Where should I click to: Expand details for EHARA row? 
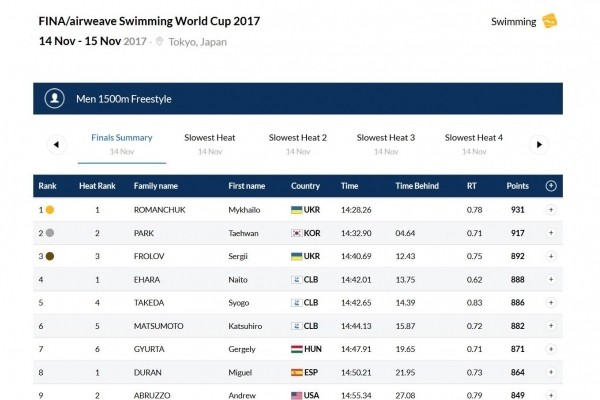pyautogui.click(x=550, y=279)
